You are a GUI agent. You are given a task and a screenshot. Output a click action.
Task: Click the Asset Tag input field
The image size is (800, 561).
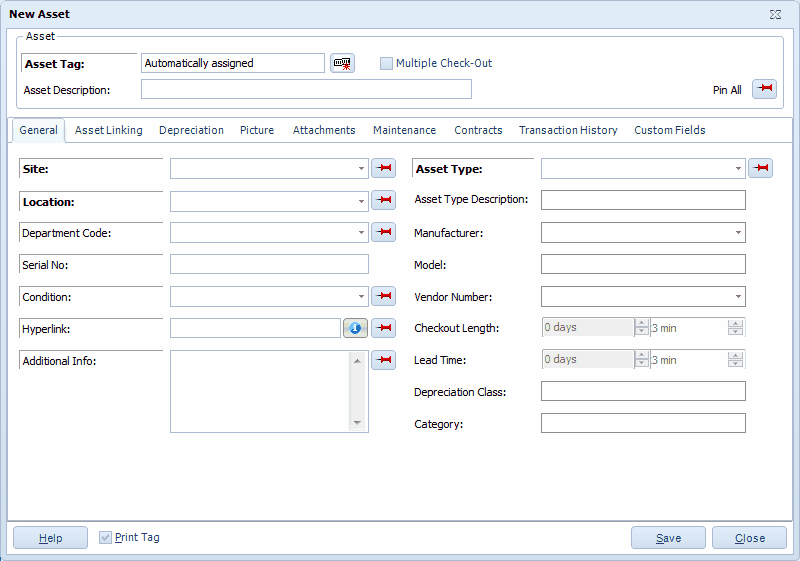(233, 63)
